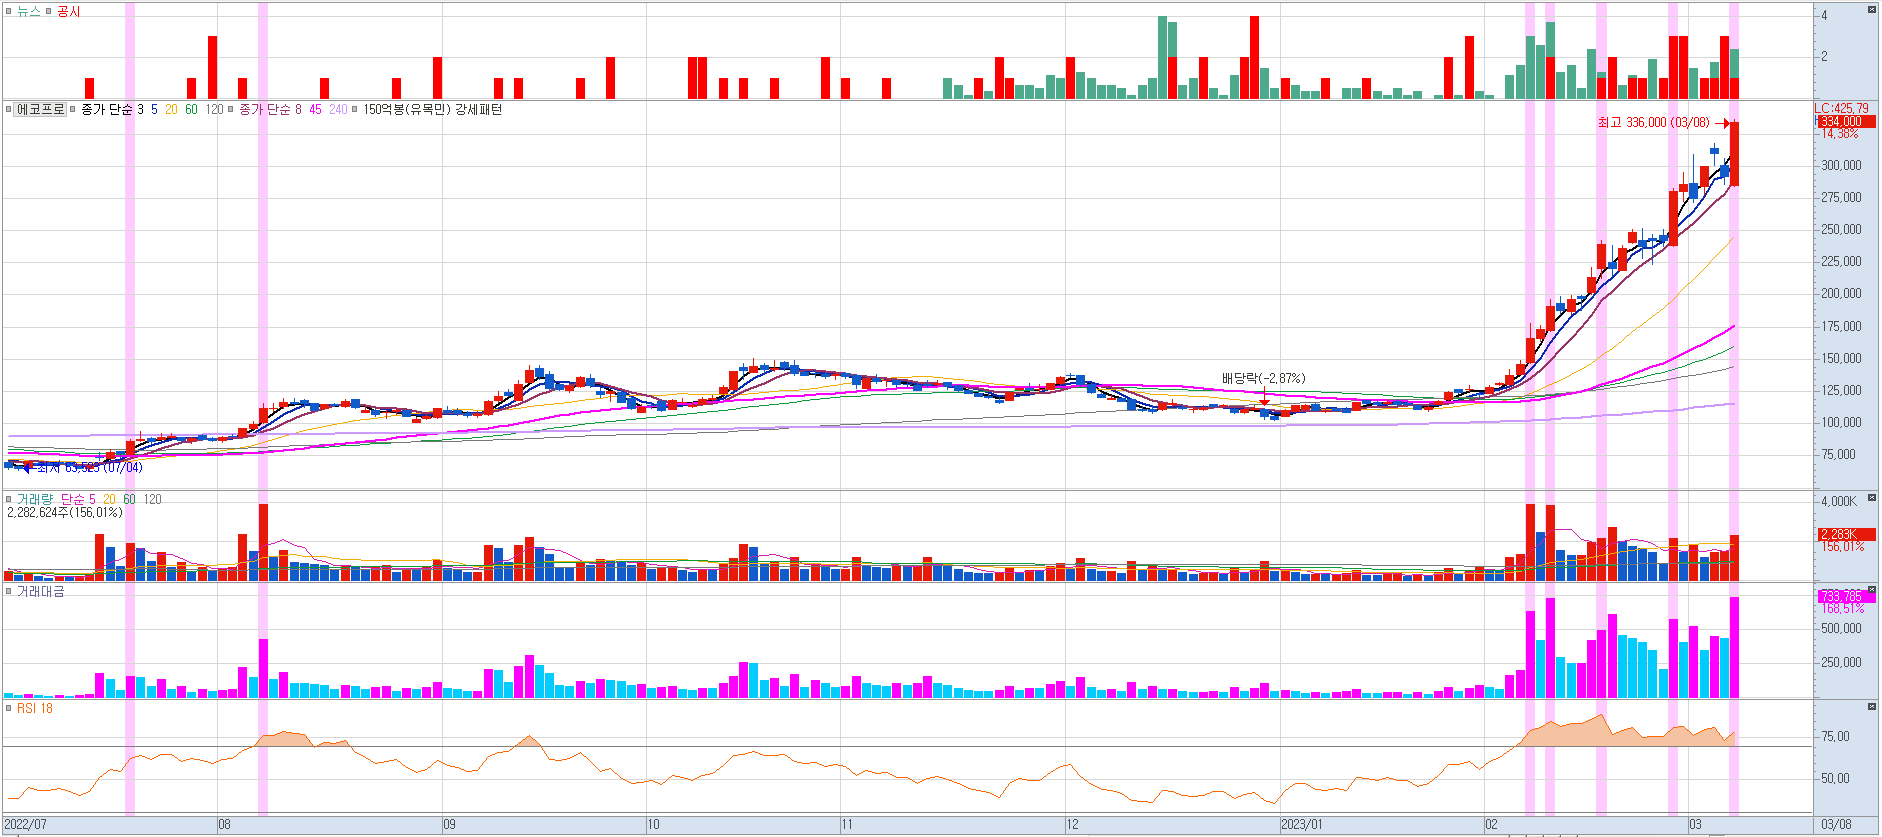This screenshot has height=837, width=1882.
Task: Click the 종가 단순 8 label
Action: point(270,110)
